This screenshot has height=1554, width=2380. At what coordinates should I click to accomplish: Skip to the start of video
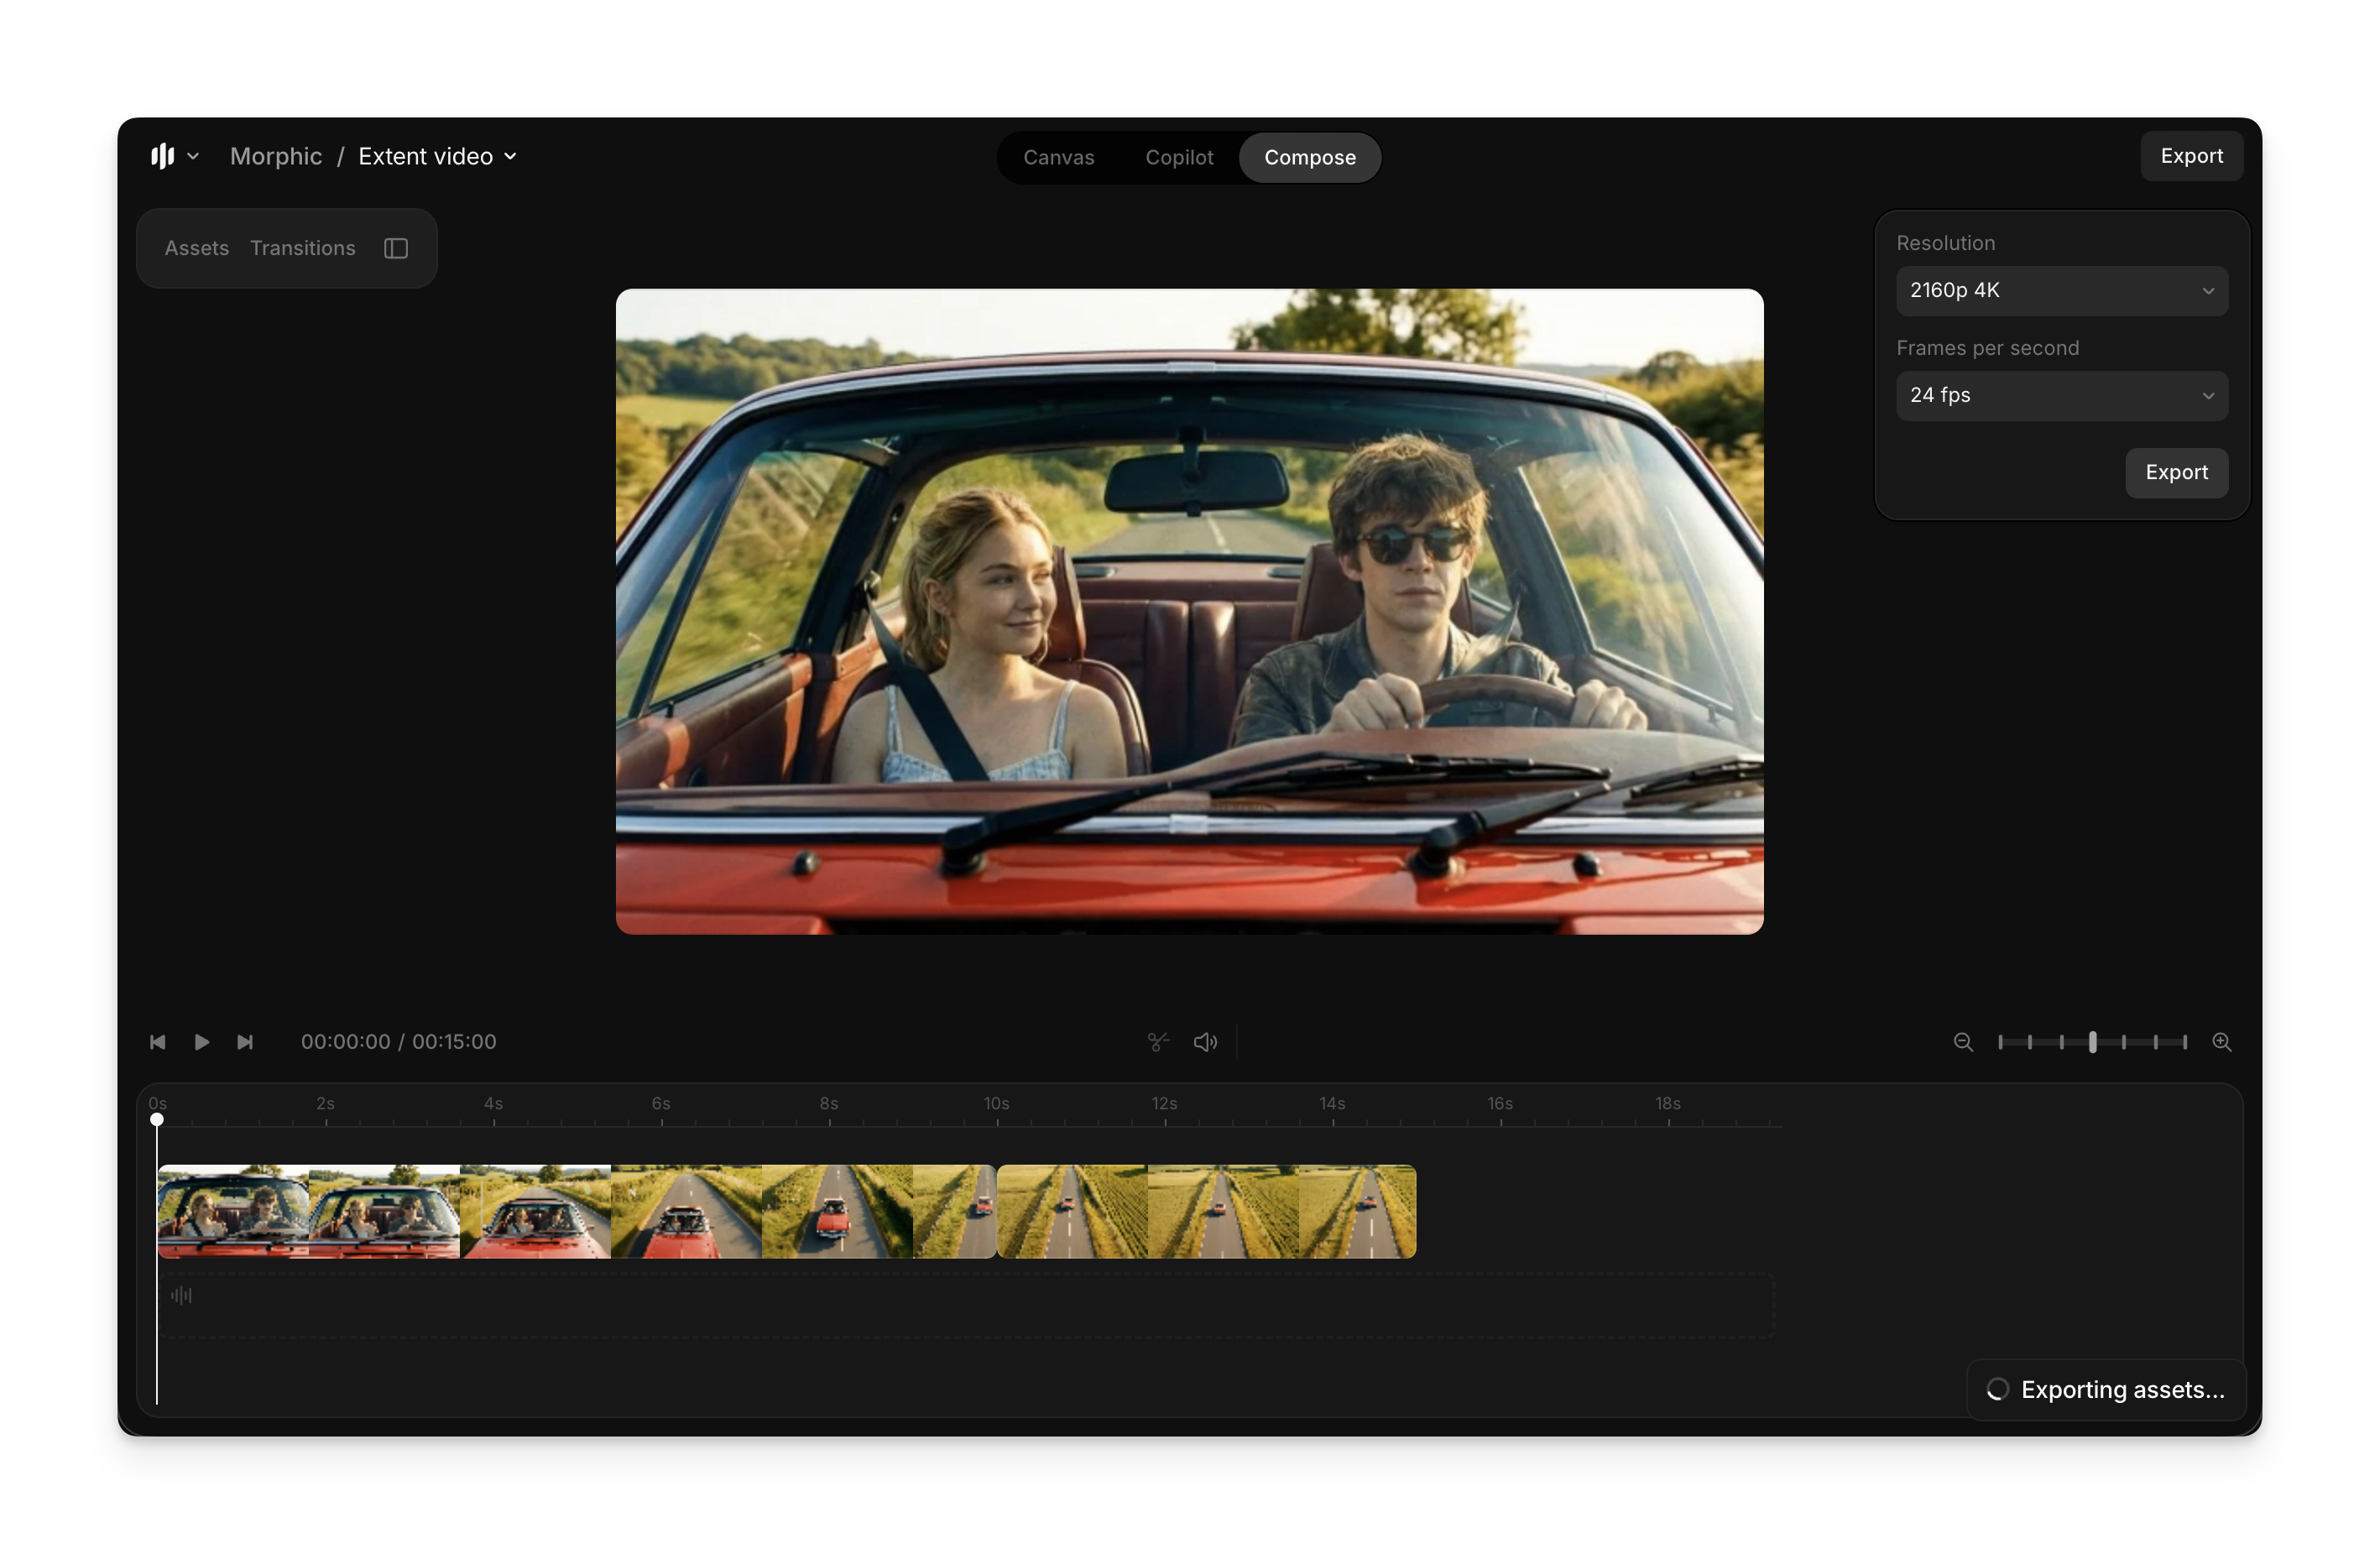pos(157,1042)
